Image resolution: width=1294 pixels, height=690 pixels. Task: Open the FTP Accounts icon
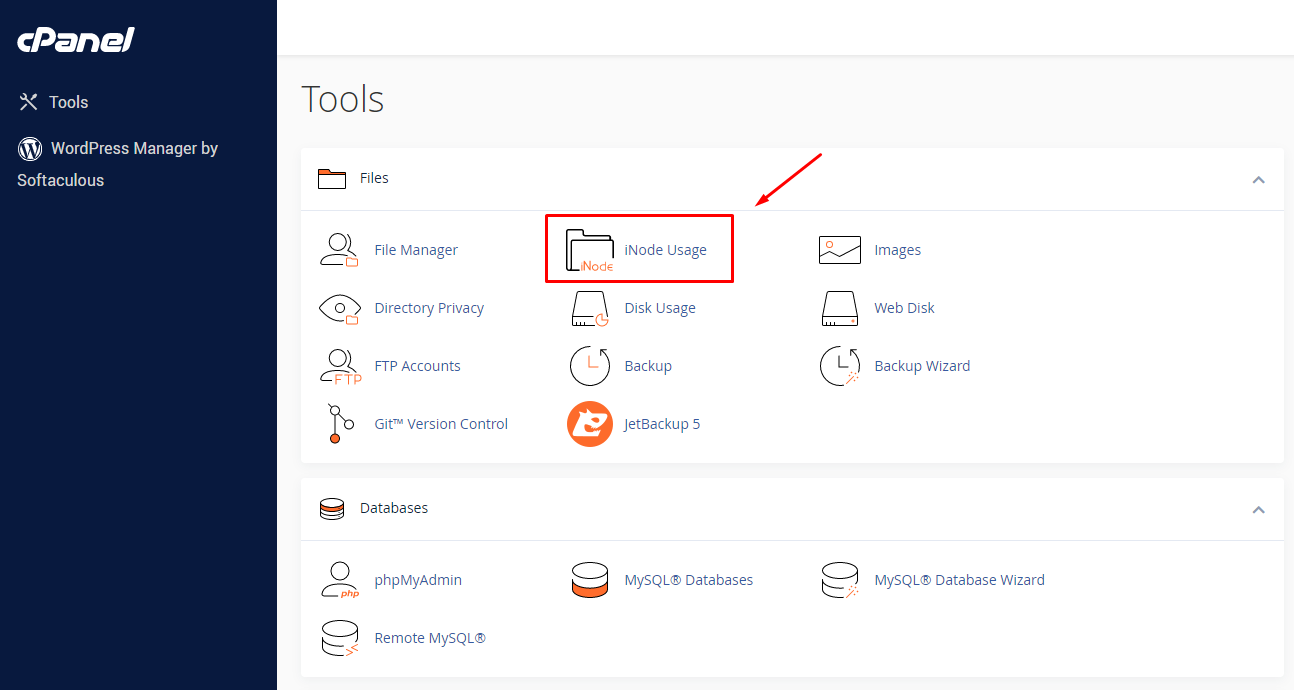pos(339,366)
